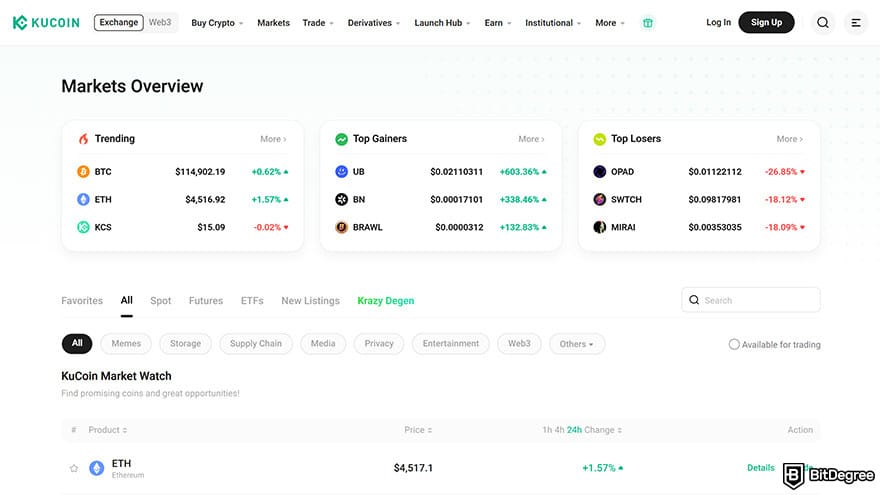Click the MIRAI coin icon
The image size is (880, 495).
pos(599,227)
